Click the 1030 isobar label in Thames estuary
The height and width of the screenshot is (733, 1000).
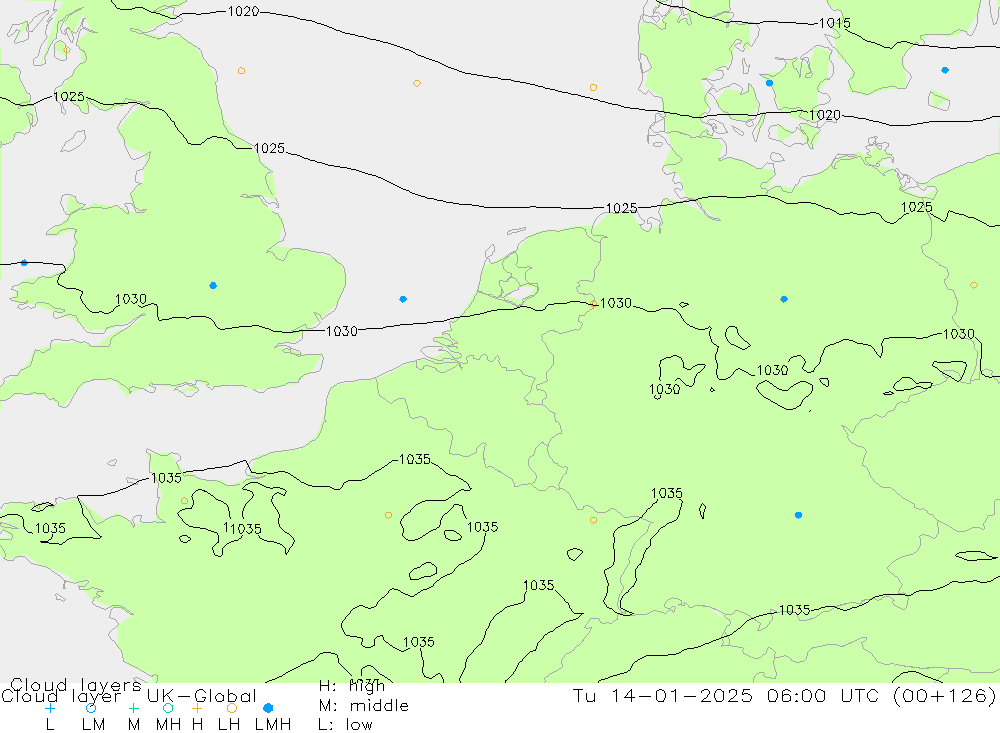[342, 331]
